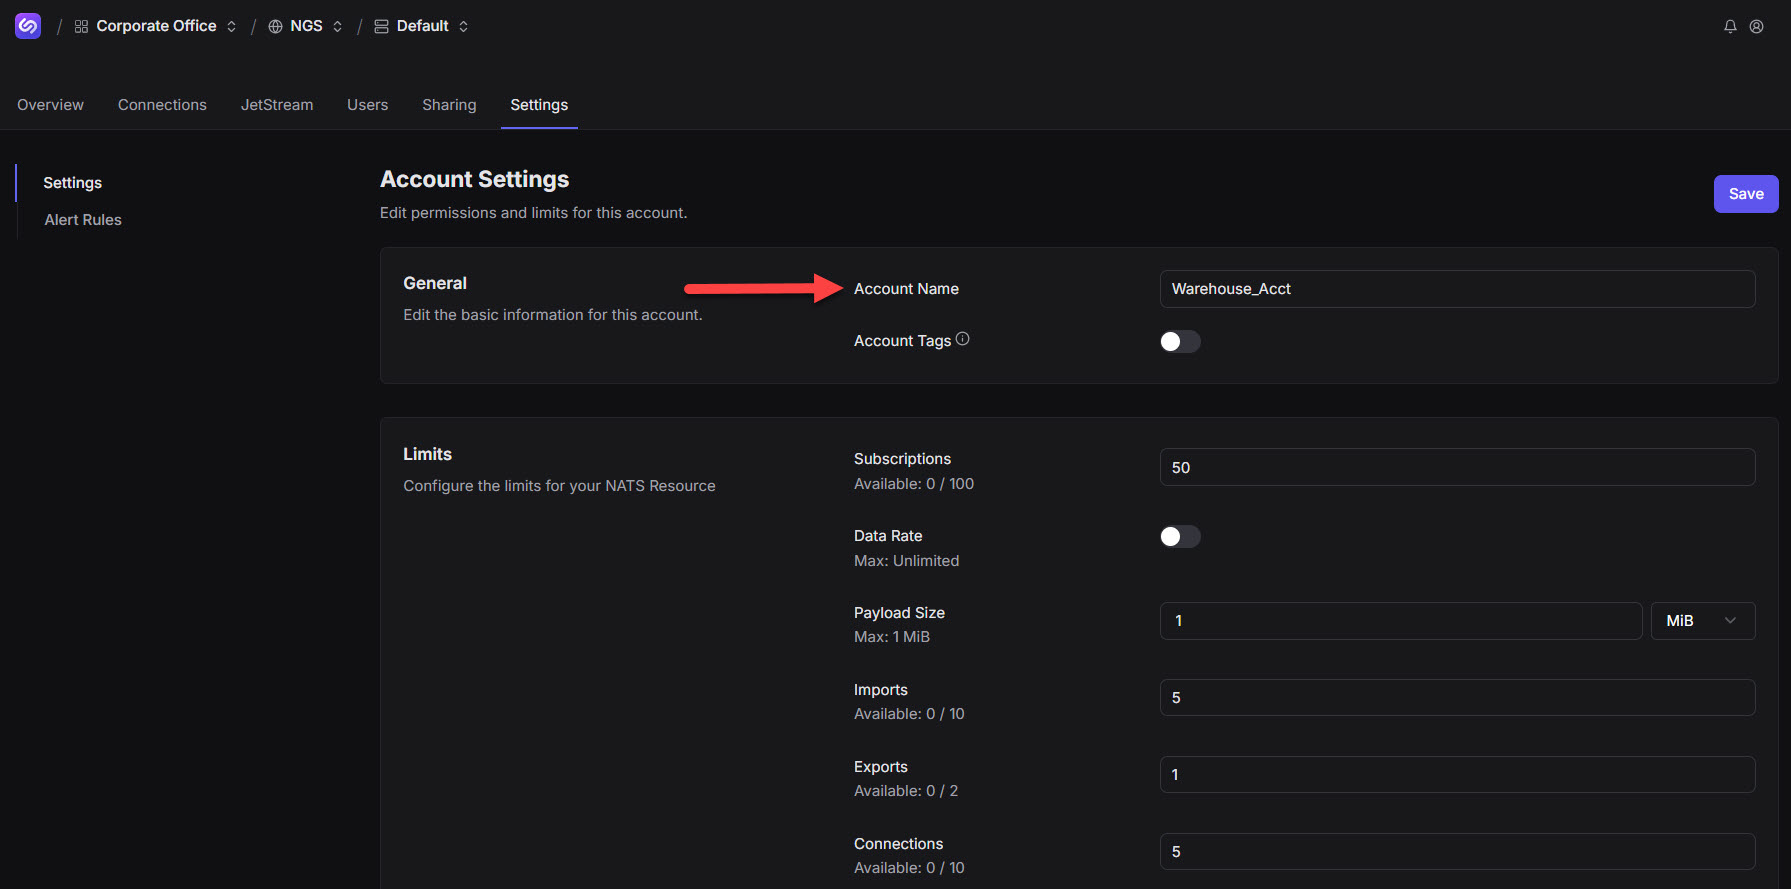Click the Limits section heading
1791x889 pixels.
pyautogui.click(x=427, y=454)
